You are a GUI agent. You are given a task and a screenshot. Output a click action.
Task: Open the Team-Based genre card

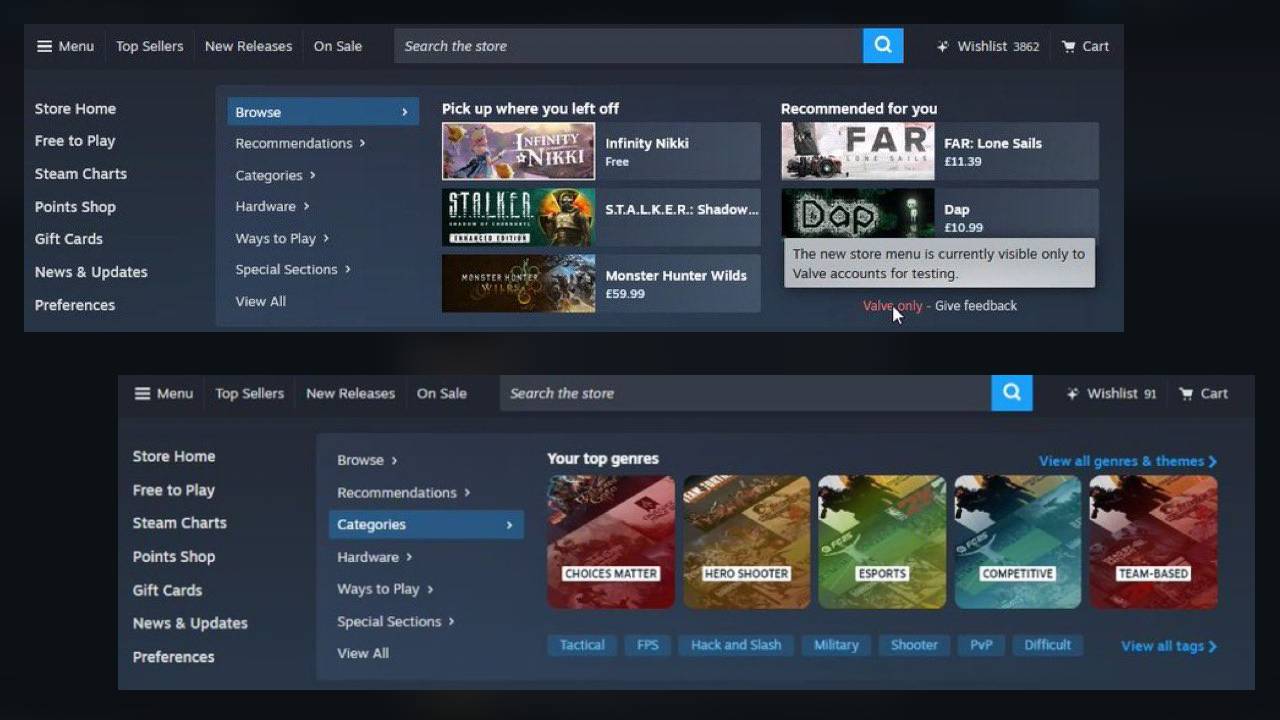(x=1153, y=541)
